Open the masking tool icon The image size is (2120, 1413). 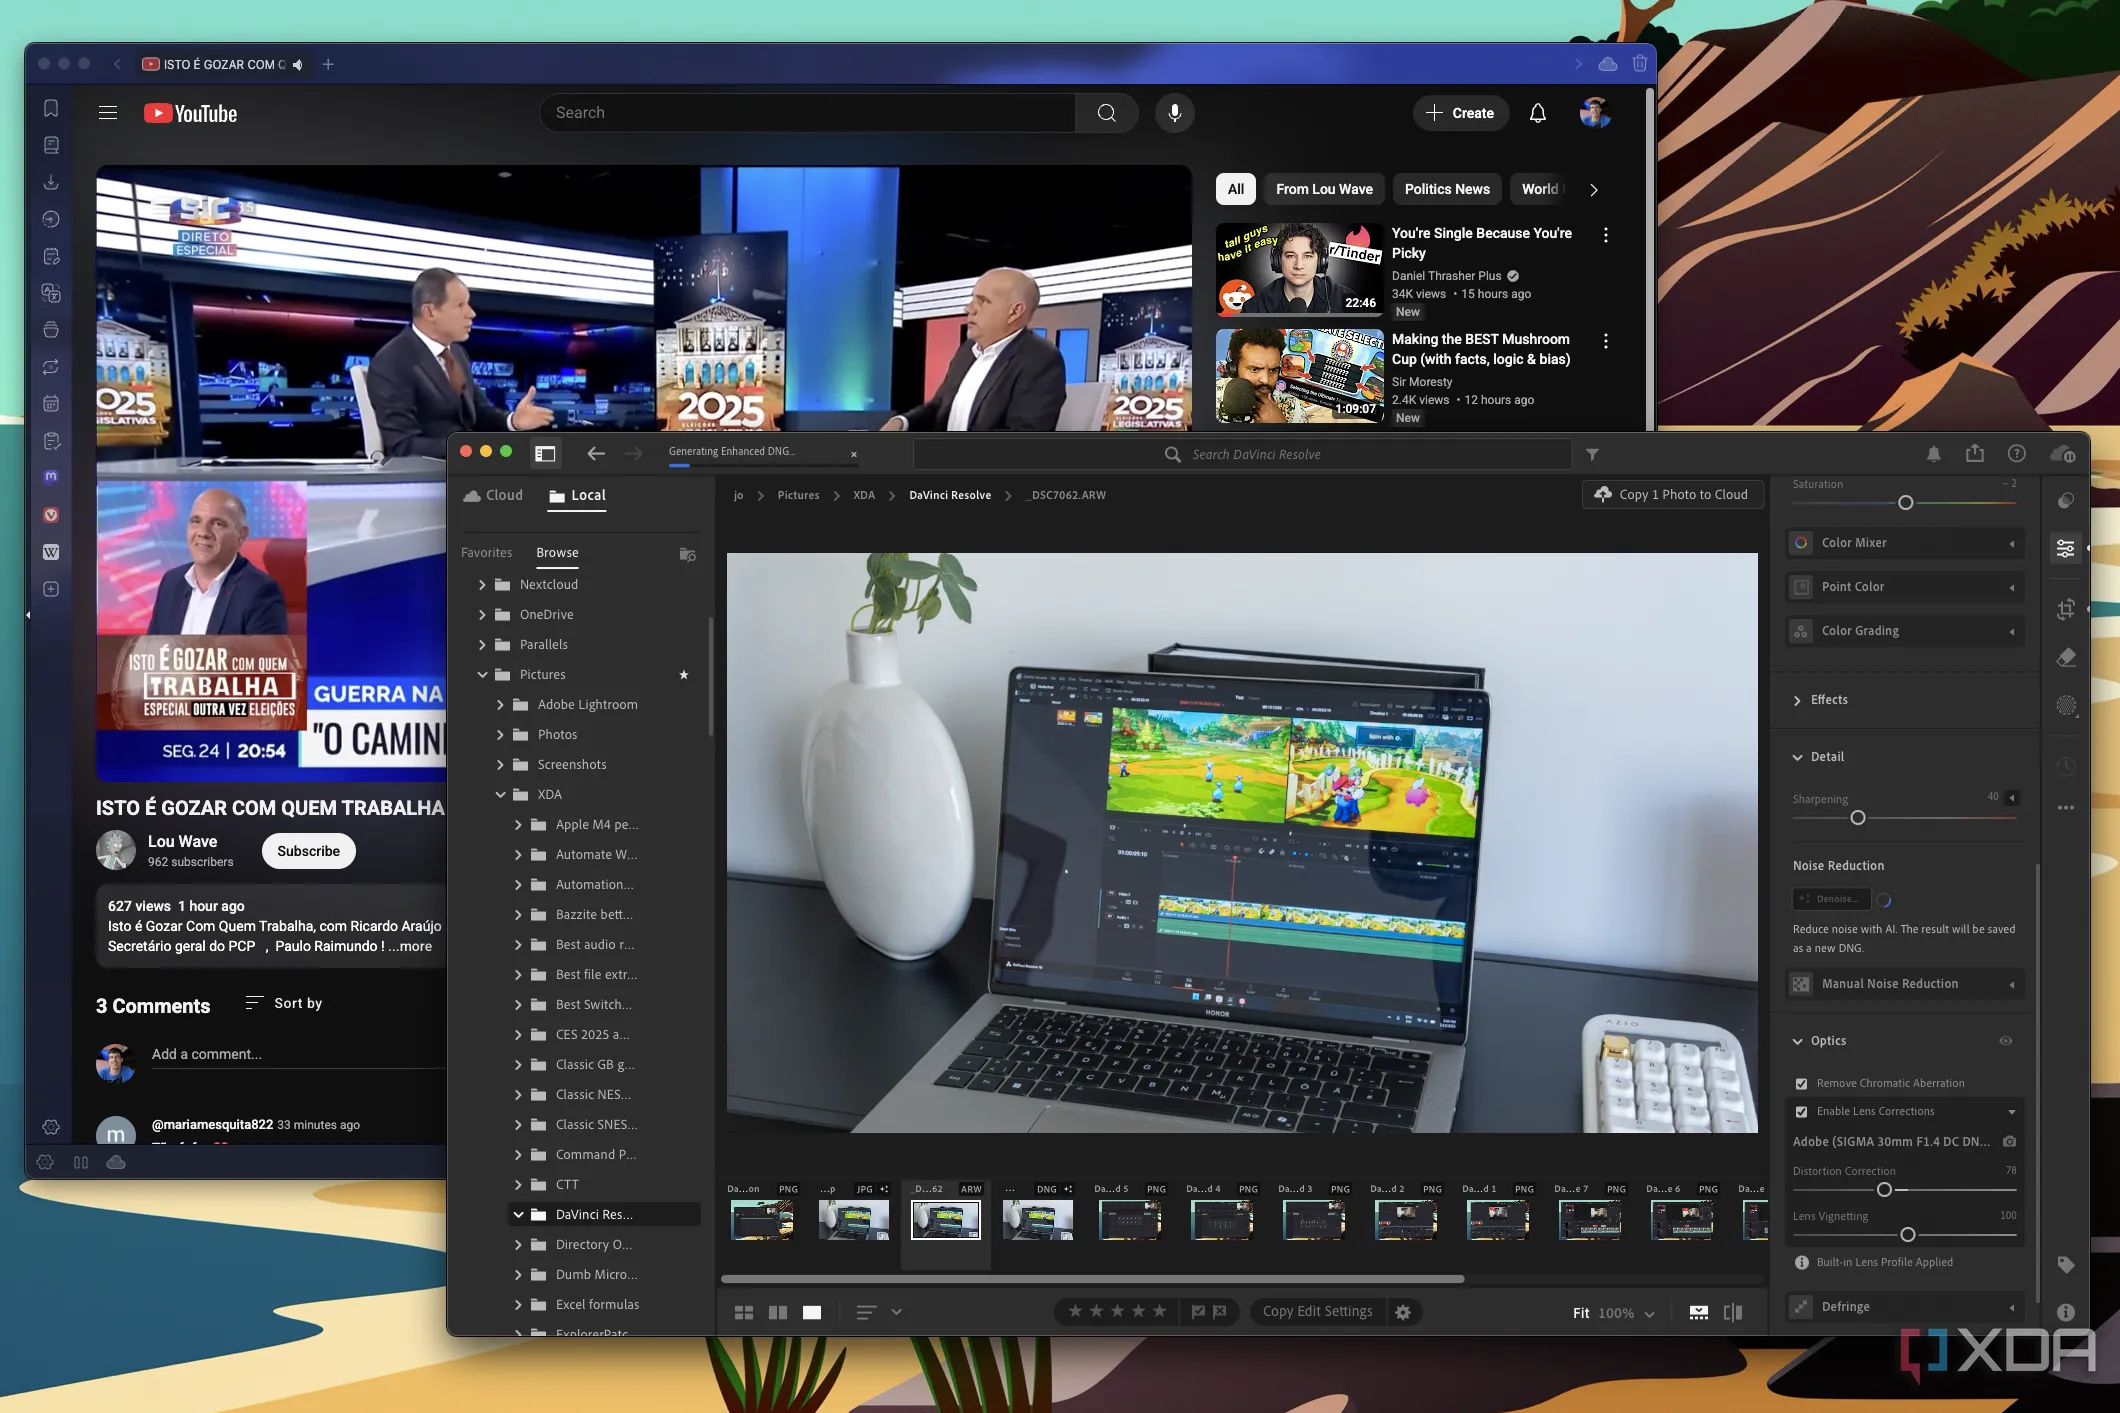point(2066,706)
